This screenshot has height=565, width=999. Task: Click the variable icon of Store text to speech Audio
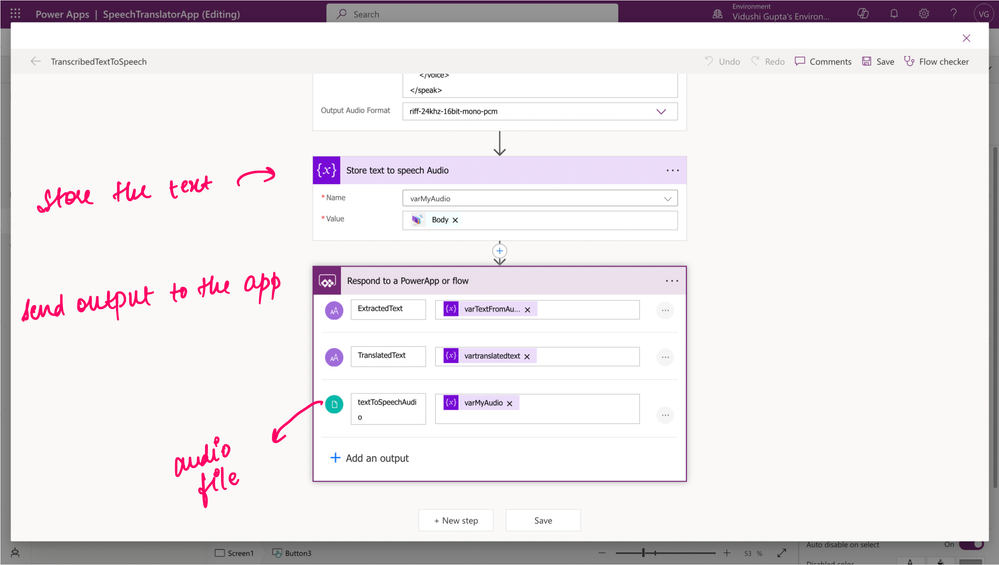pos(326,170)
